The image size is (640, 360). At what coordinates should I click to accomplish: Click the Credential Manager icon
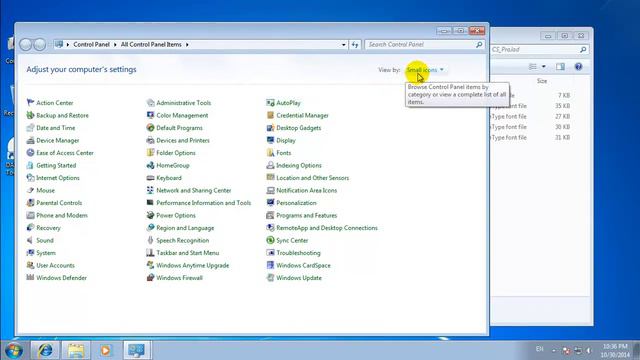[270, 115]
